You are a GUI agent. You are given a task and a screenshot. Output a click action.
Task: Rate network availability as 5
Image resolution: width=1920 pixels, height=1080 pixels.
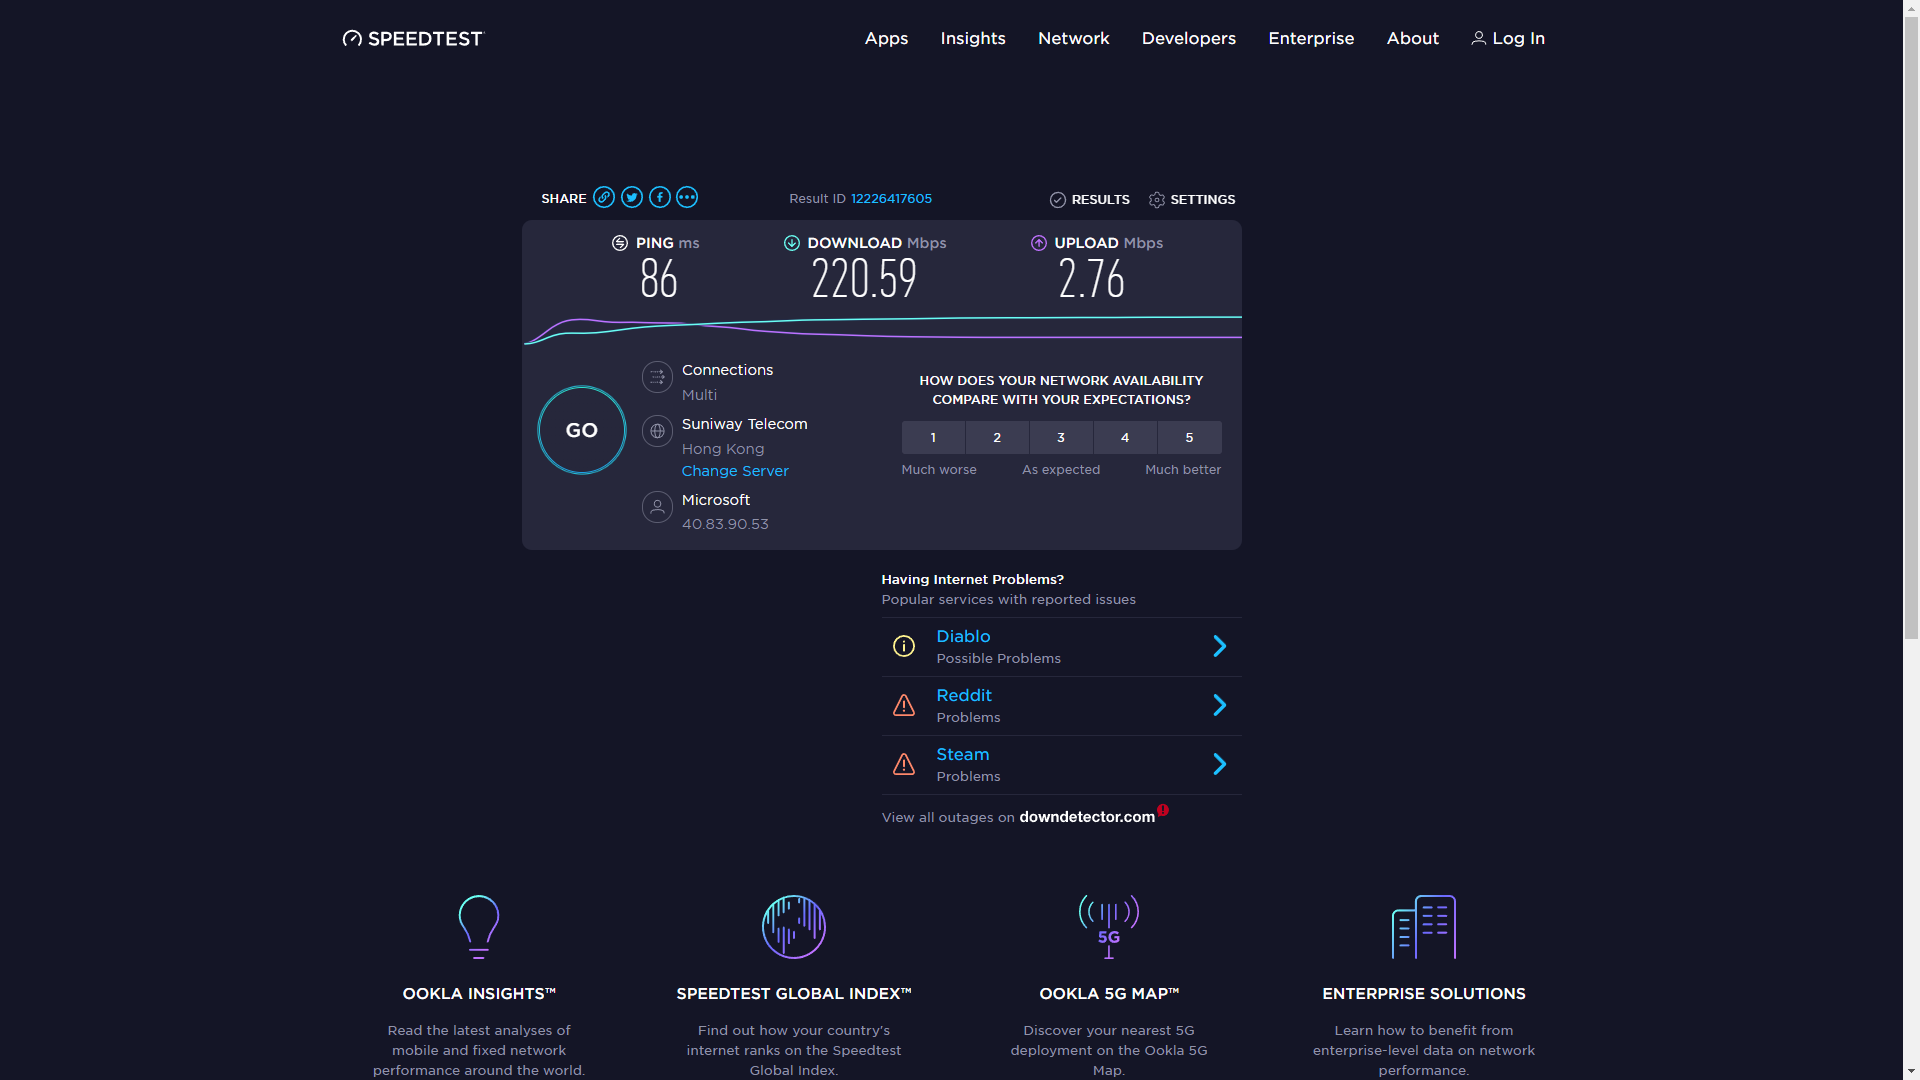click(1189, 438)
